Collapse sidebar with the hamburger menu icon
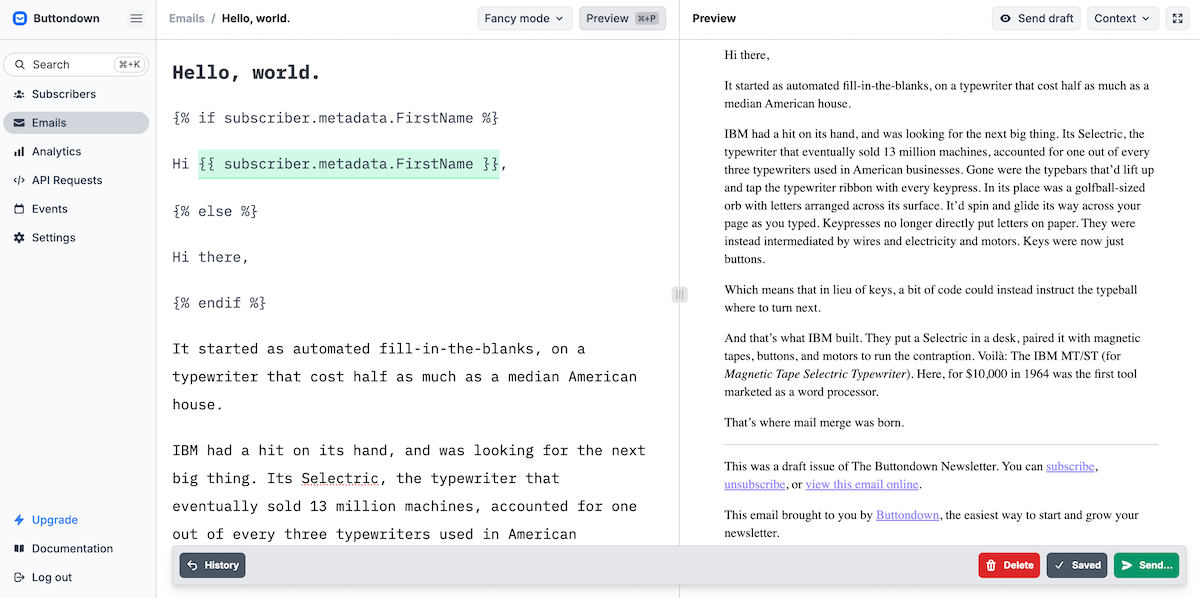The image size is (1200, 598). 137,18
